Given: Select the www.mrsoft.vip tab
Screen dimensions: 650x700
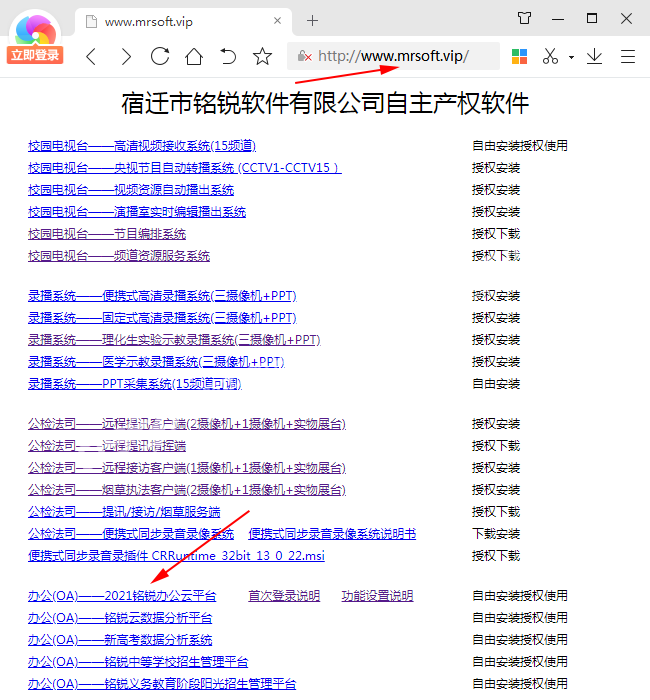Looking at the screenshot, I should point(183,21).
